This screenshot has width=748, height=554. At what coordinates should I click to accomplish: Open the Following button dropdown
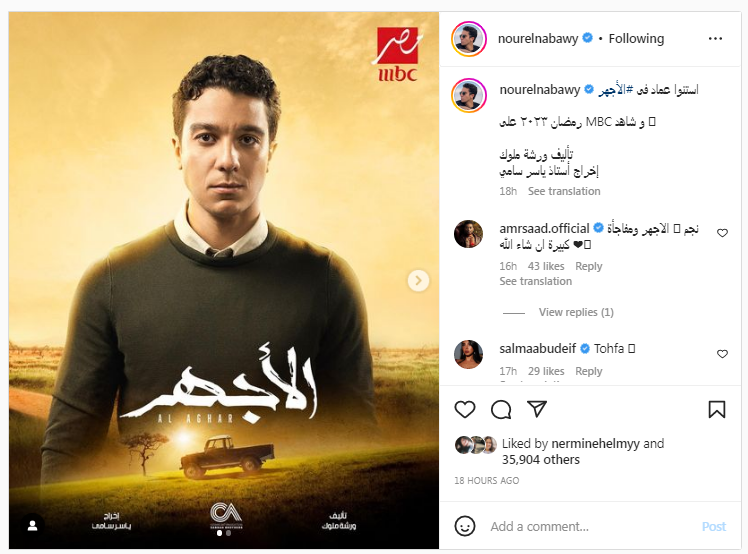tap(636, 38)
